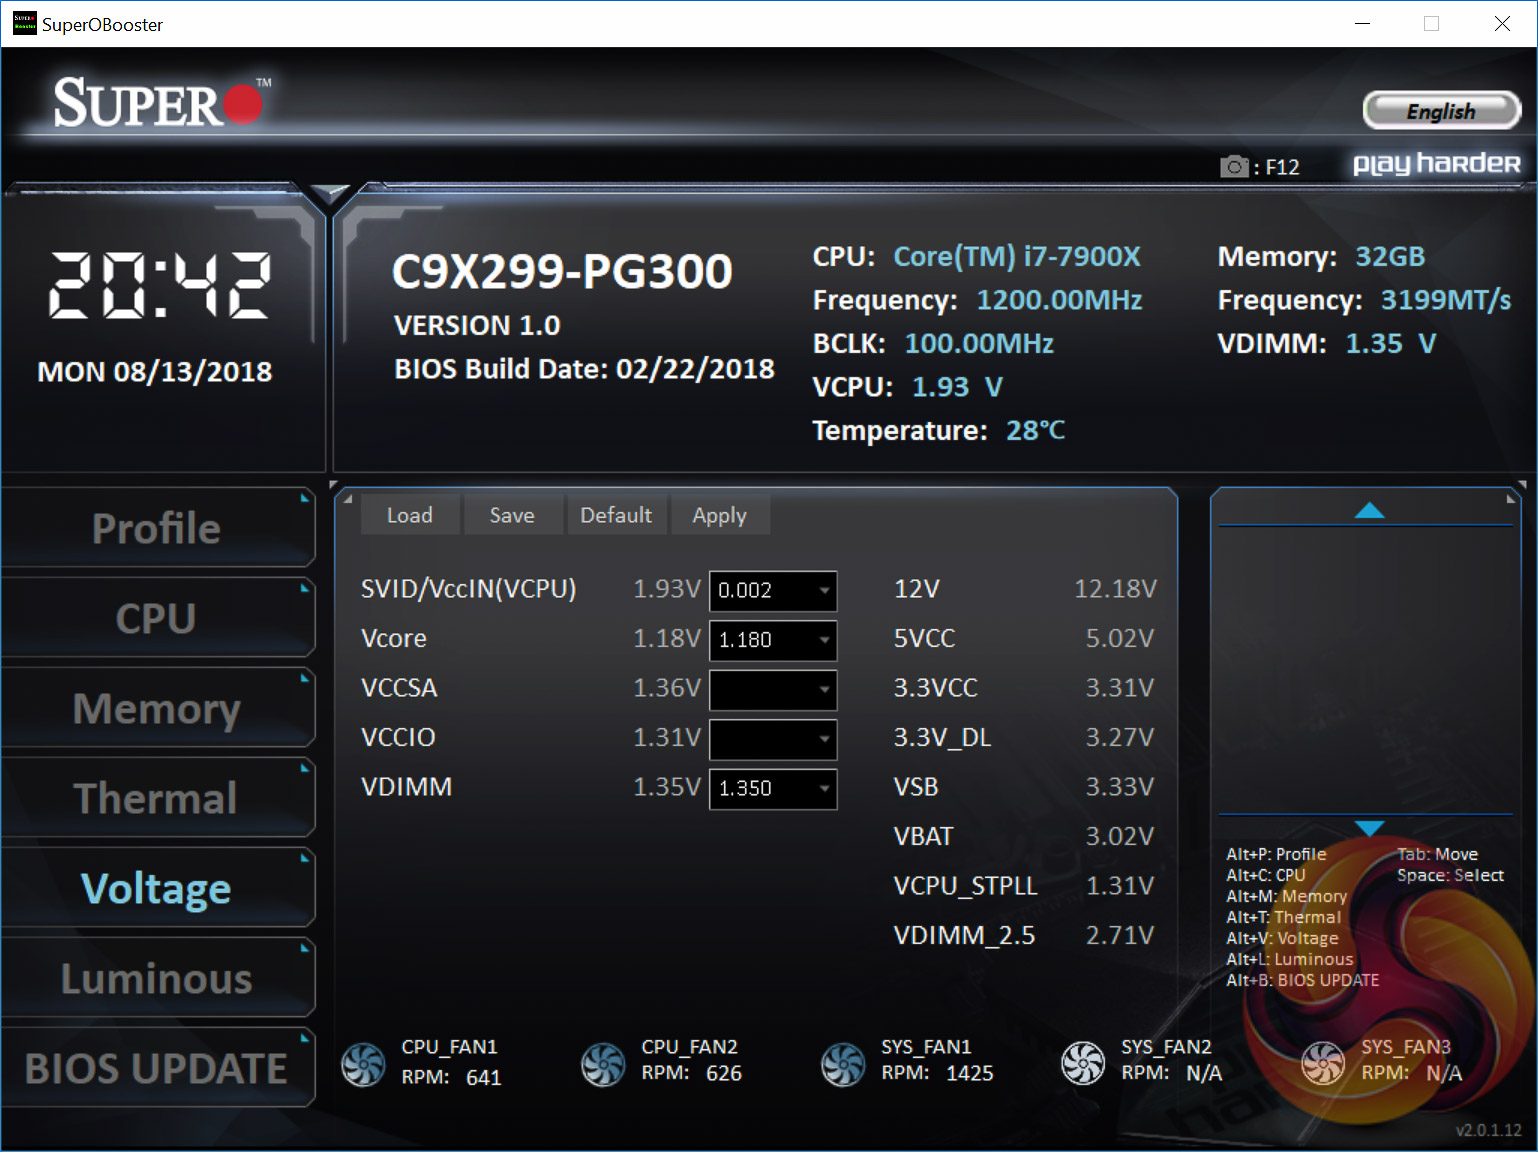The height and width of the screenshot is (1152, 1538).
Task: Click the memory frequency 3199MT/s value
Action: coord(1446,300)
